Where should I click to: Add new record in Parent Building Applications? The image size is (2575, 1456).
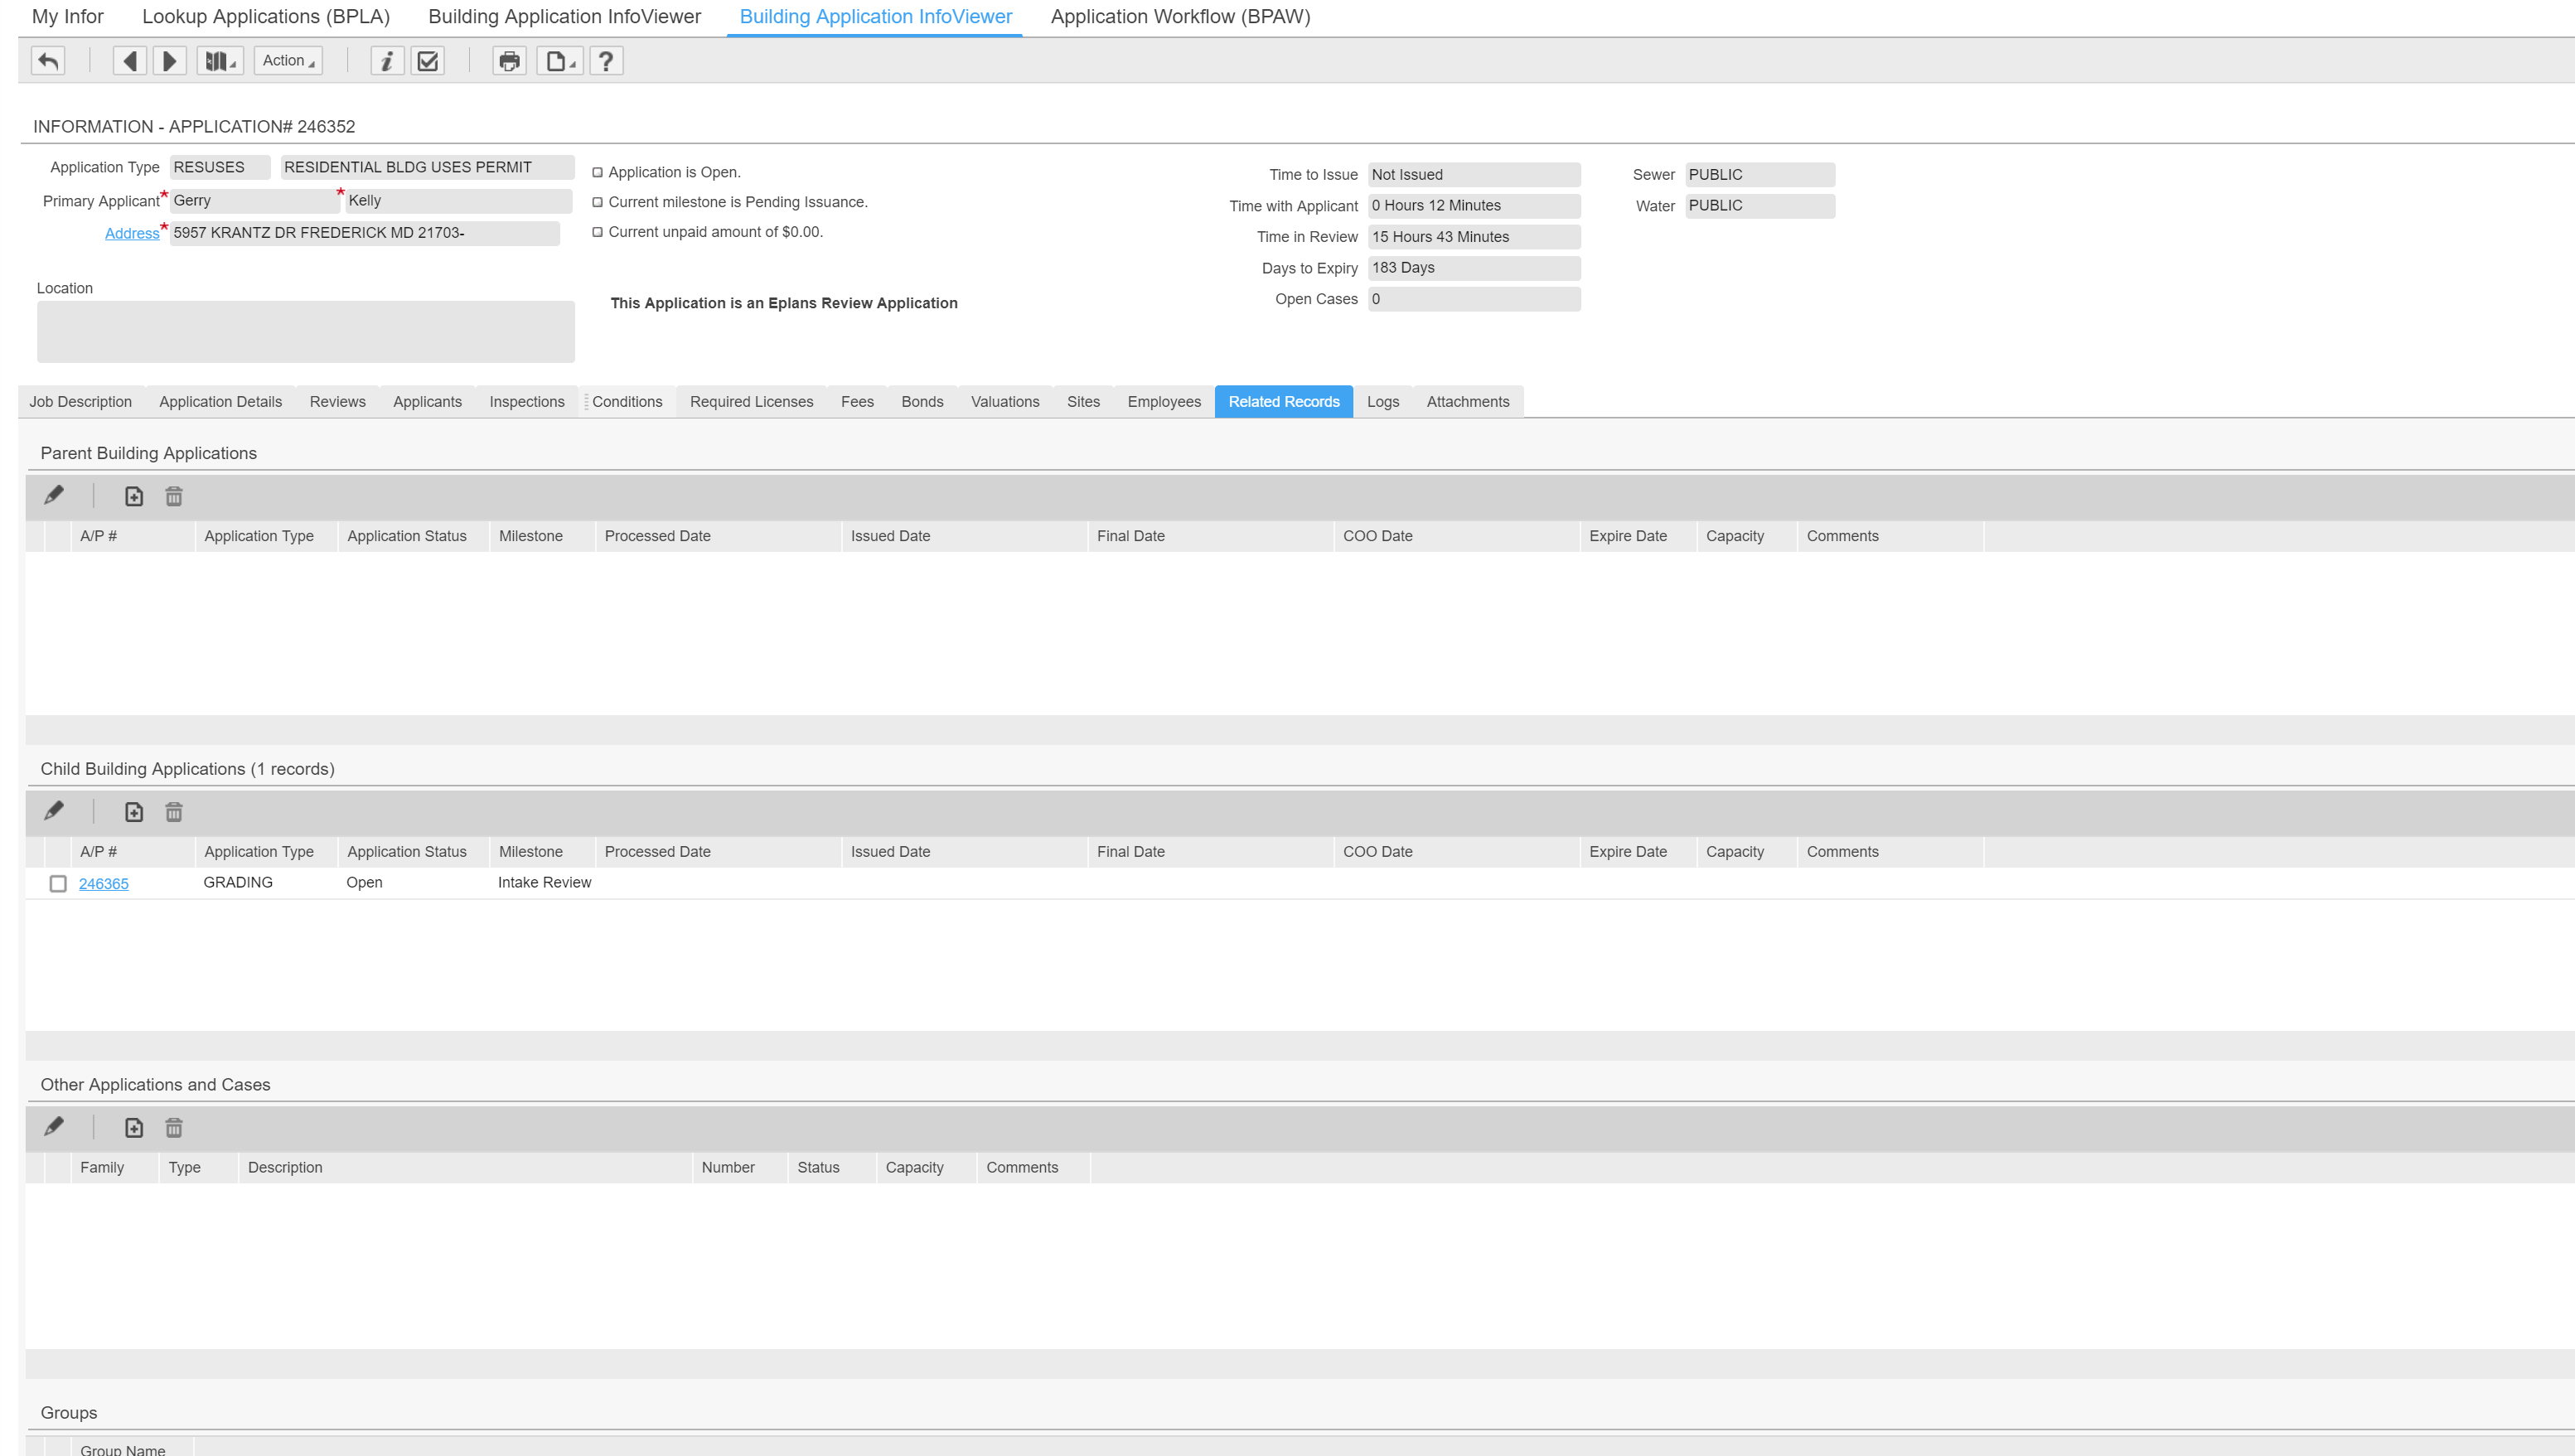pos(134,496)
